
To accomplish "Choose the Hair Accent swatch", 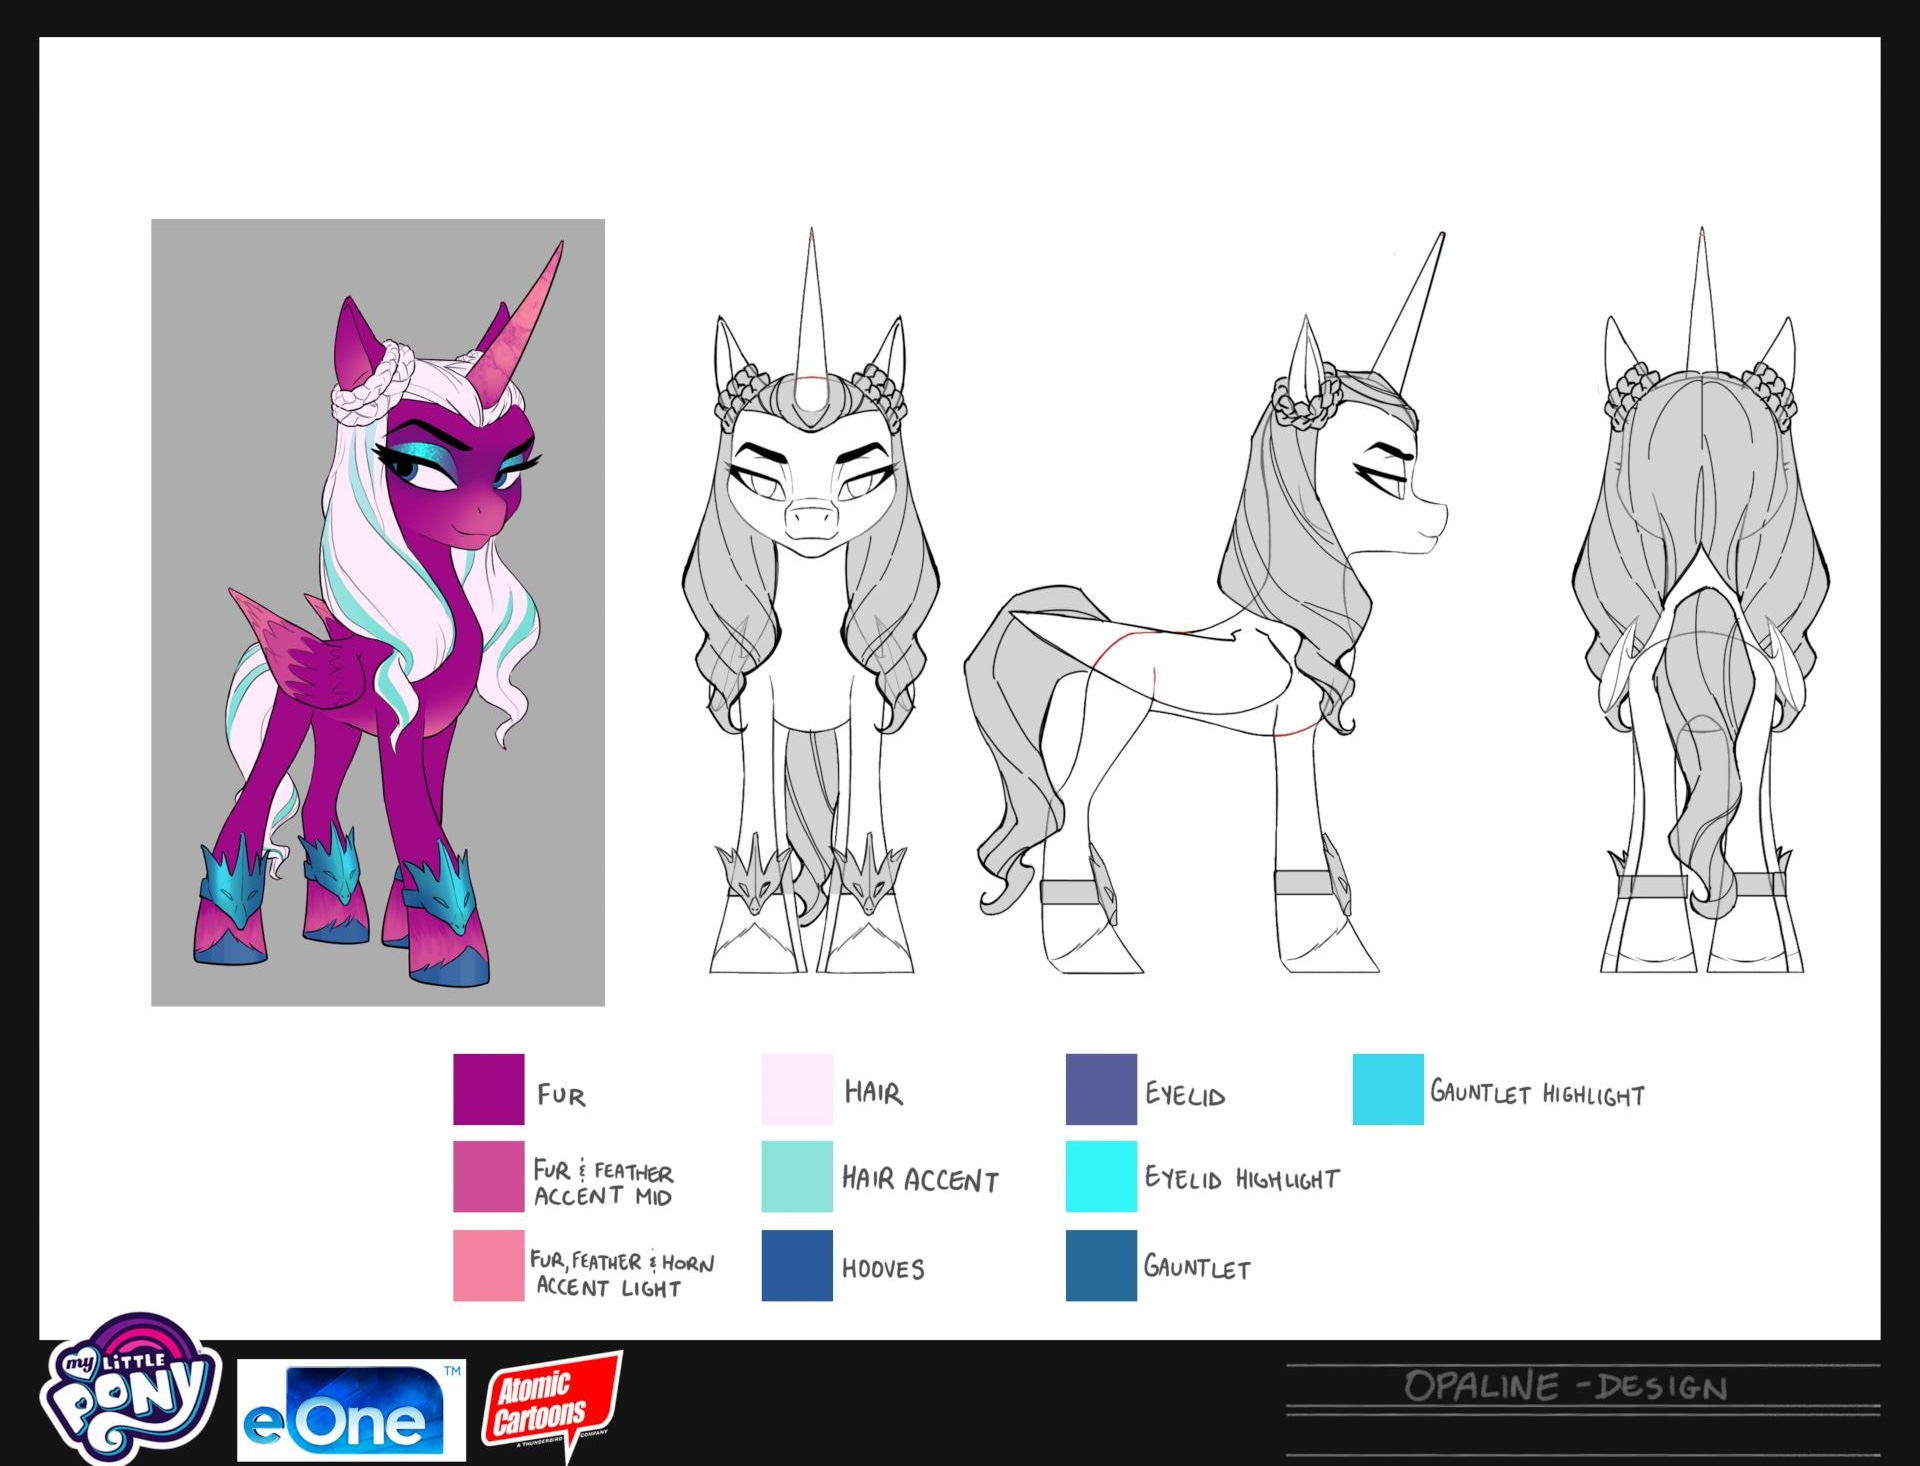I will 797,1176.
